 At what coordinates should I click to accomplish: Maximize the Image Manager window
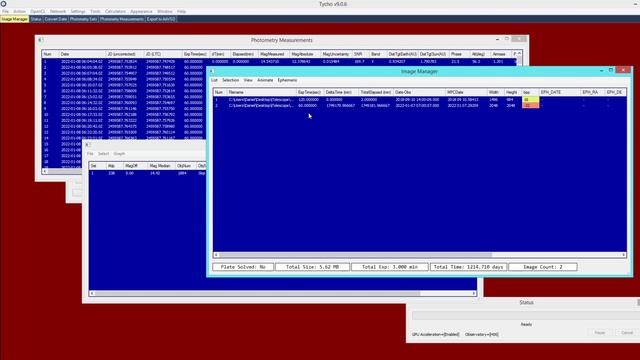pyautogui.click(x=611, y=70)
